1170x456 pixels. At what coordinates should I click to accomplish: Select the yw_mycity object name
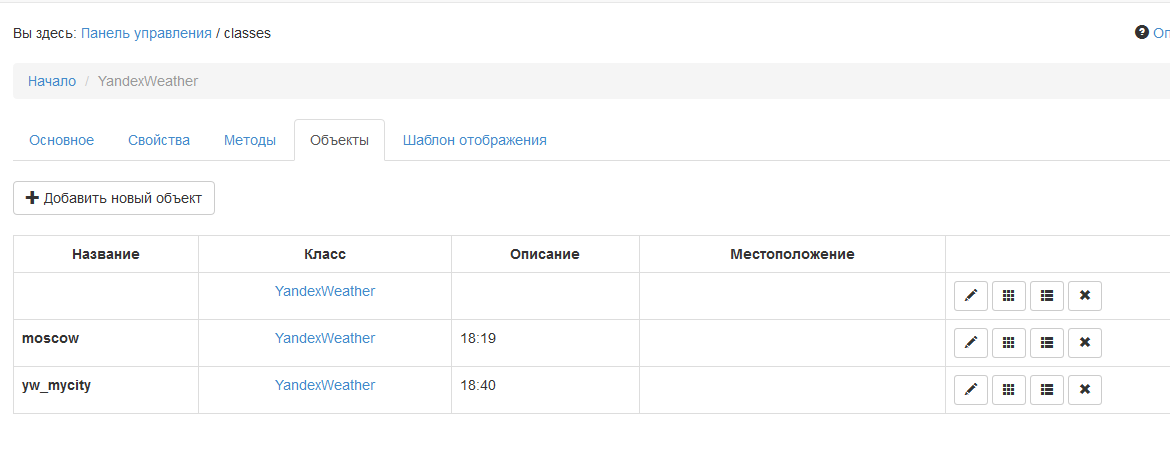(x=57, y=385)
